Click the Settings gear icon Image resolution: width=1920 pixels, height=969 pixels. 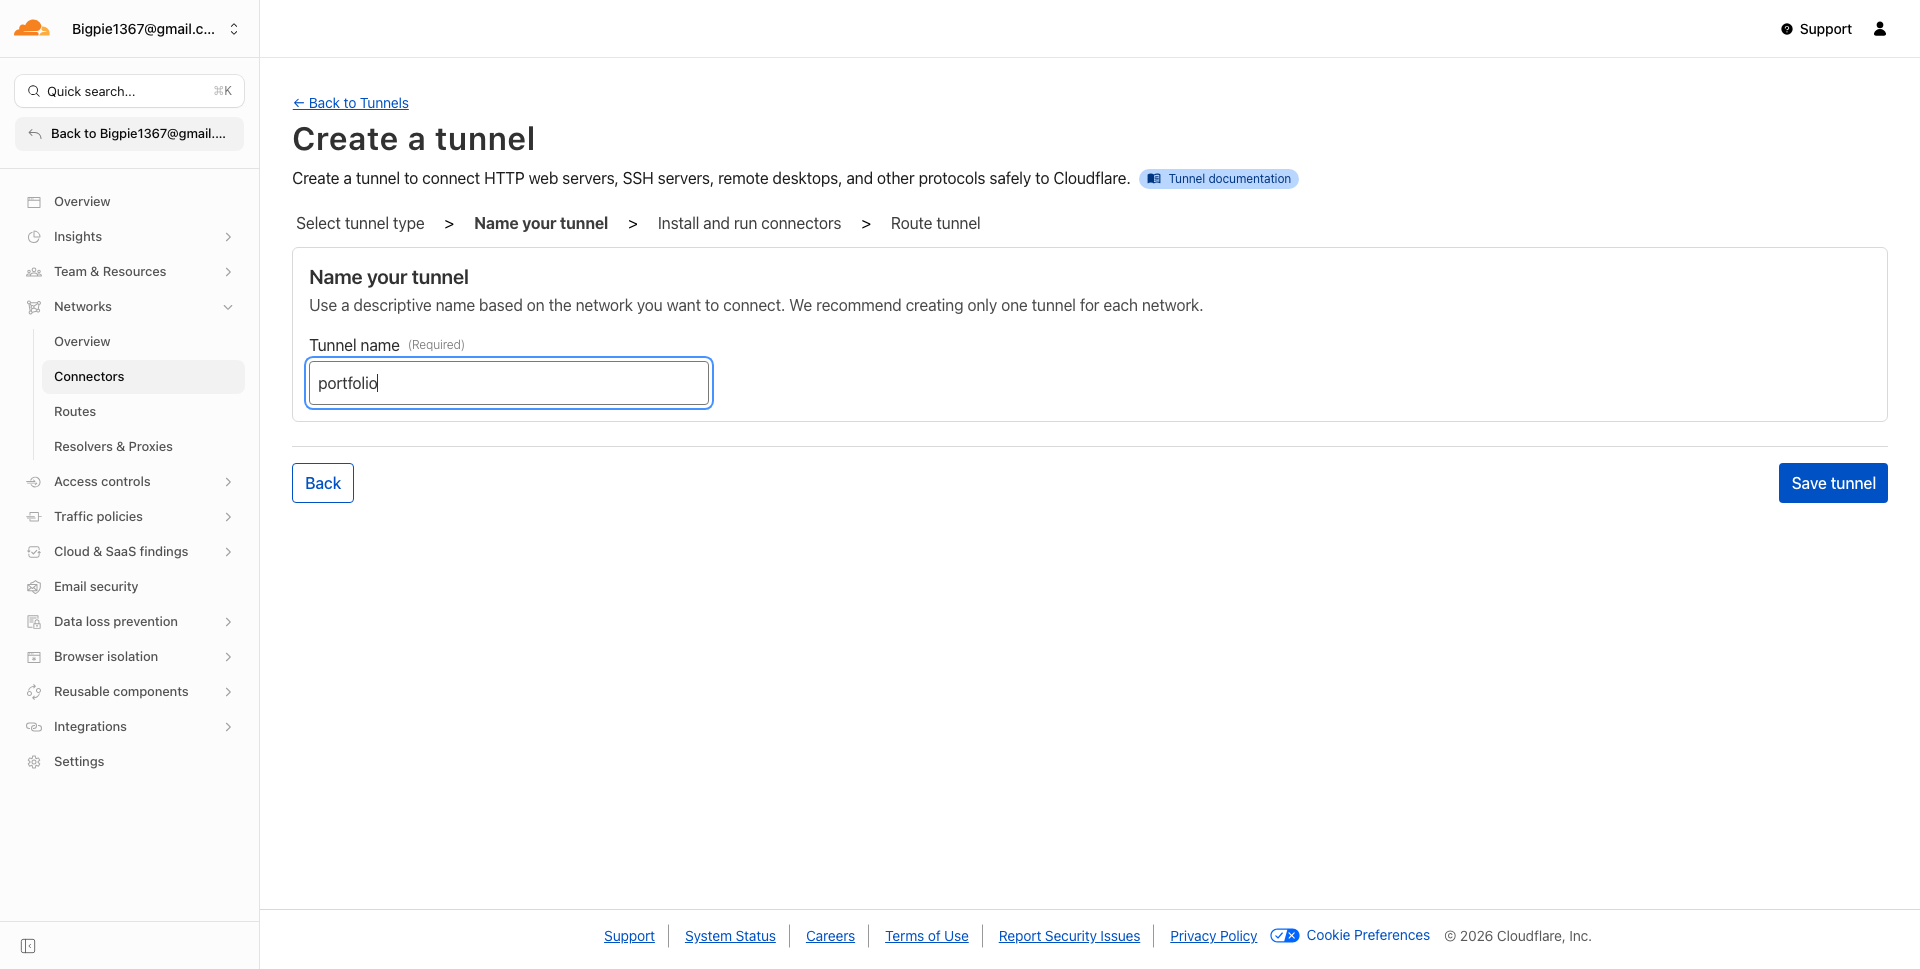click(34, 762)
